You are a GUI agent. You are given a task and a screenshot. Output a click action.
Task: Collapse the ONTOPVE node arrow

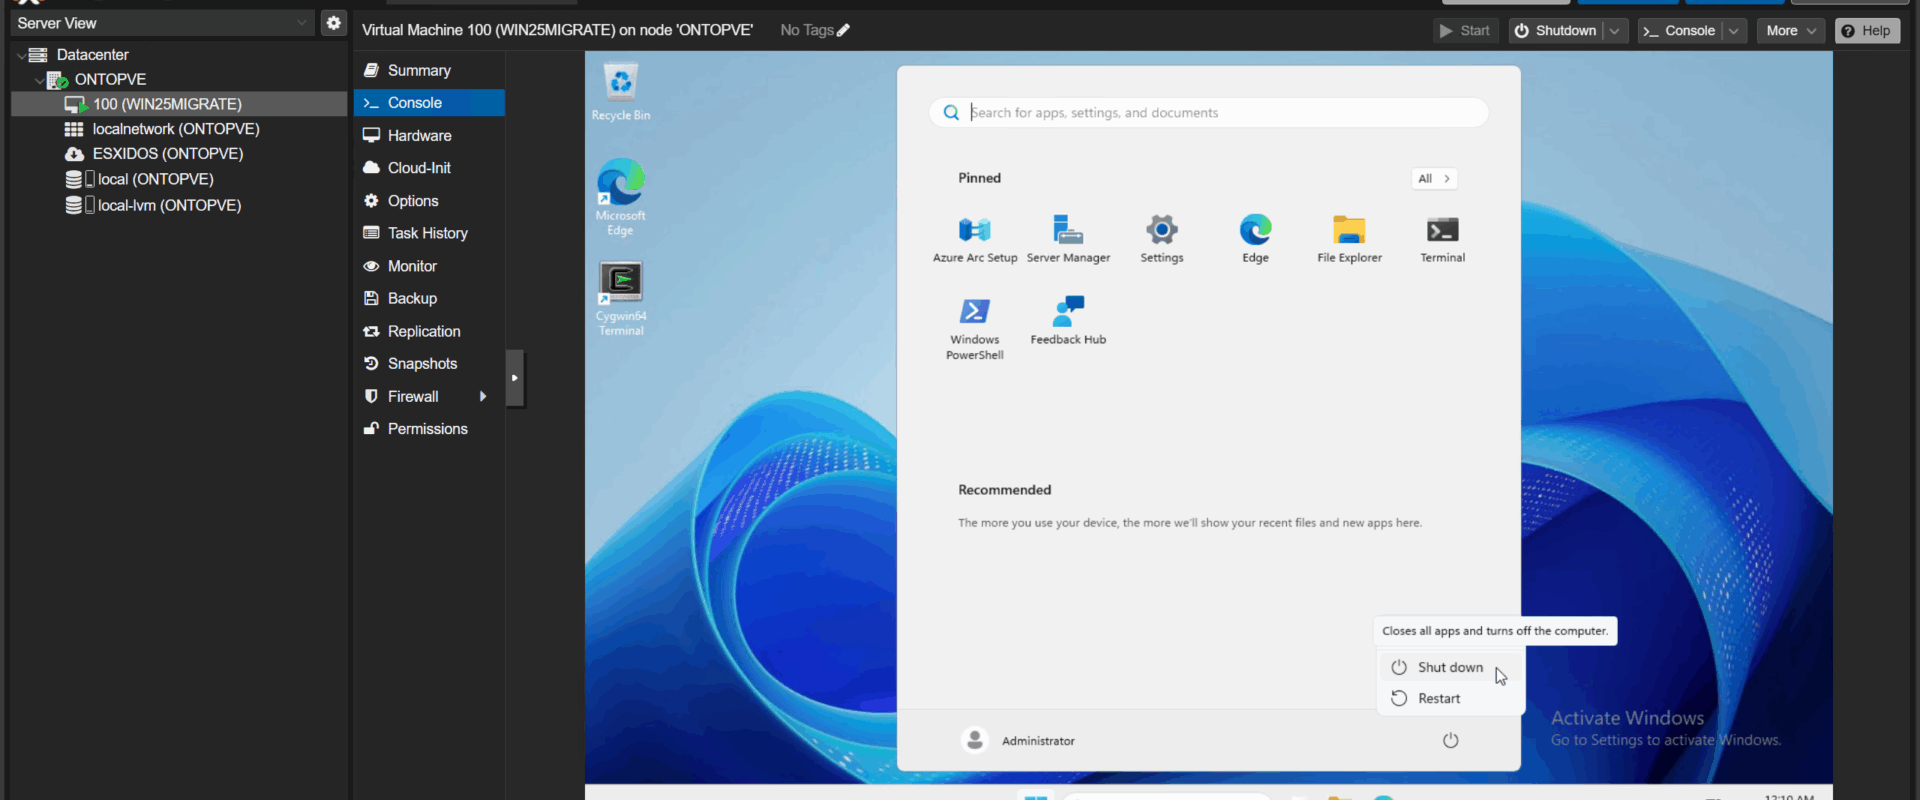[39, 80]
